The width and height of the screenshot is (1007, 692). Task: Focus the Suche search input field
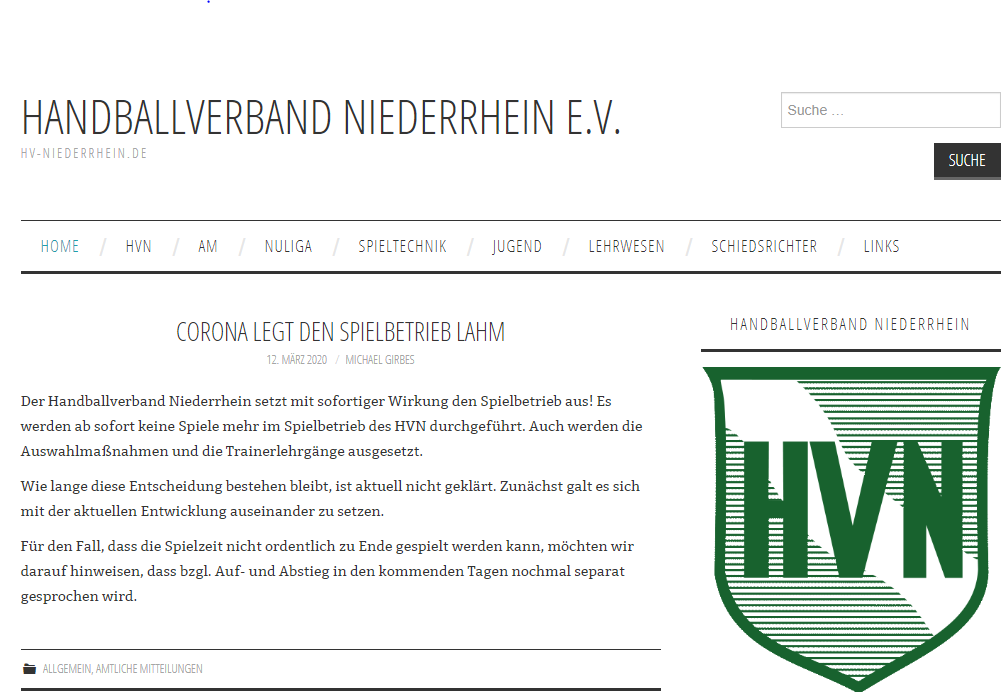click(x=890, y=110)
